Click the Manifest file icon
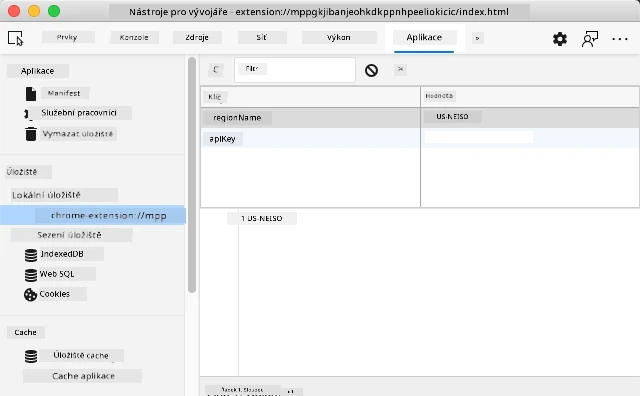Viewport: 640px width, 396px height. [31, 93]
